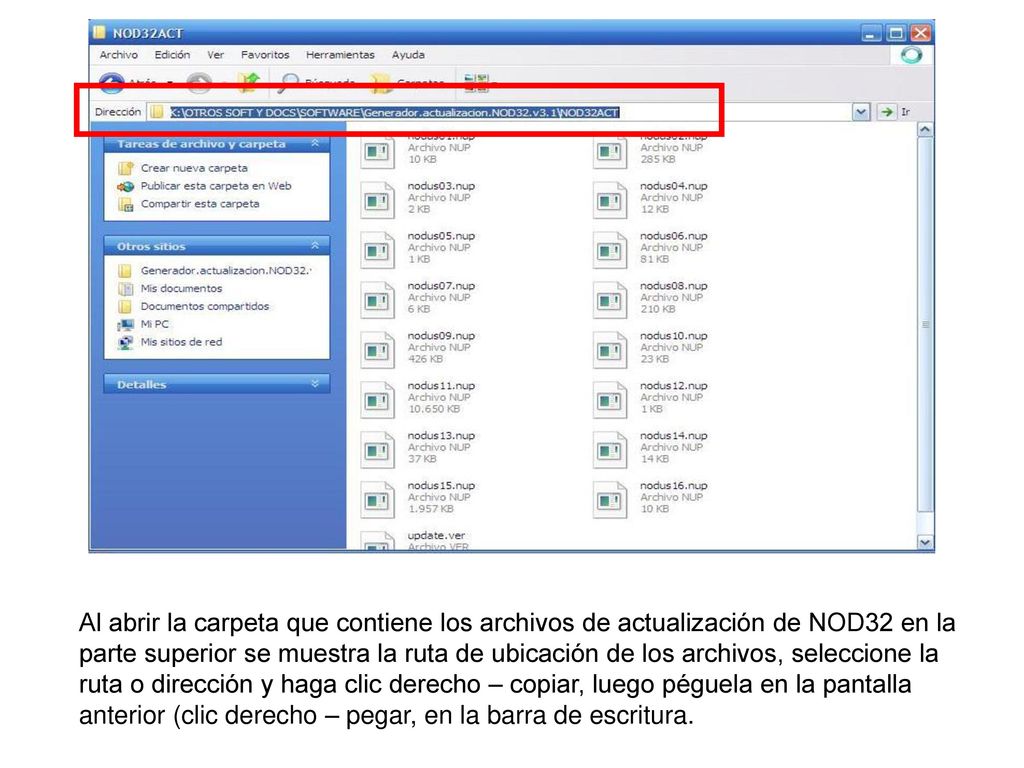Click the Windows logo throbber icon
The image size is (1024, 768).
[912, 55]
